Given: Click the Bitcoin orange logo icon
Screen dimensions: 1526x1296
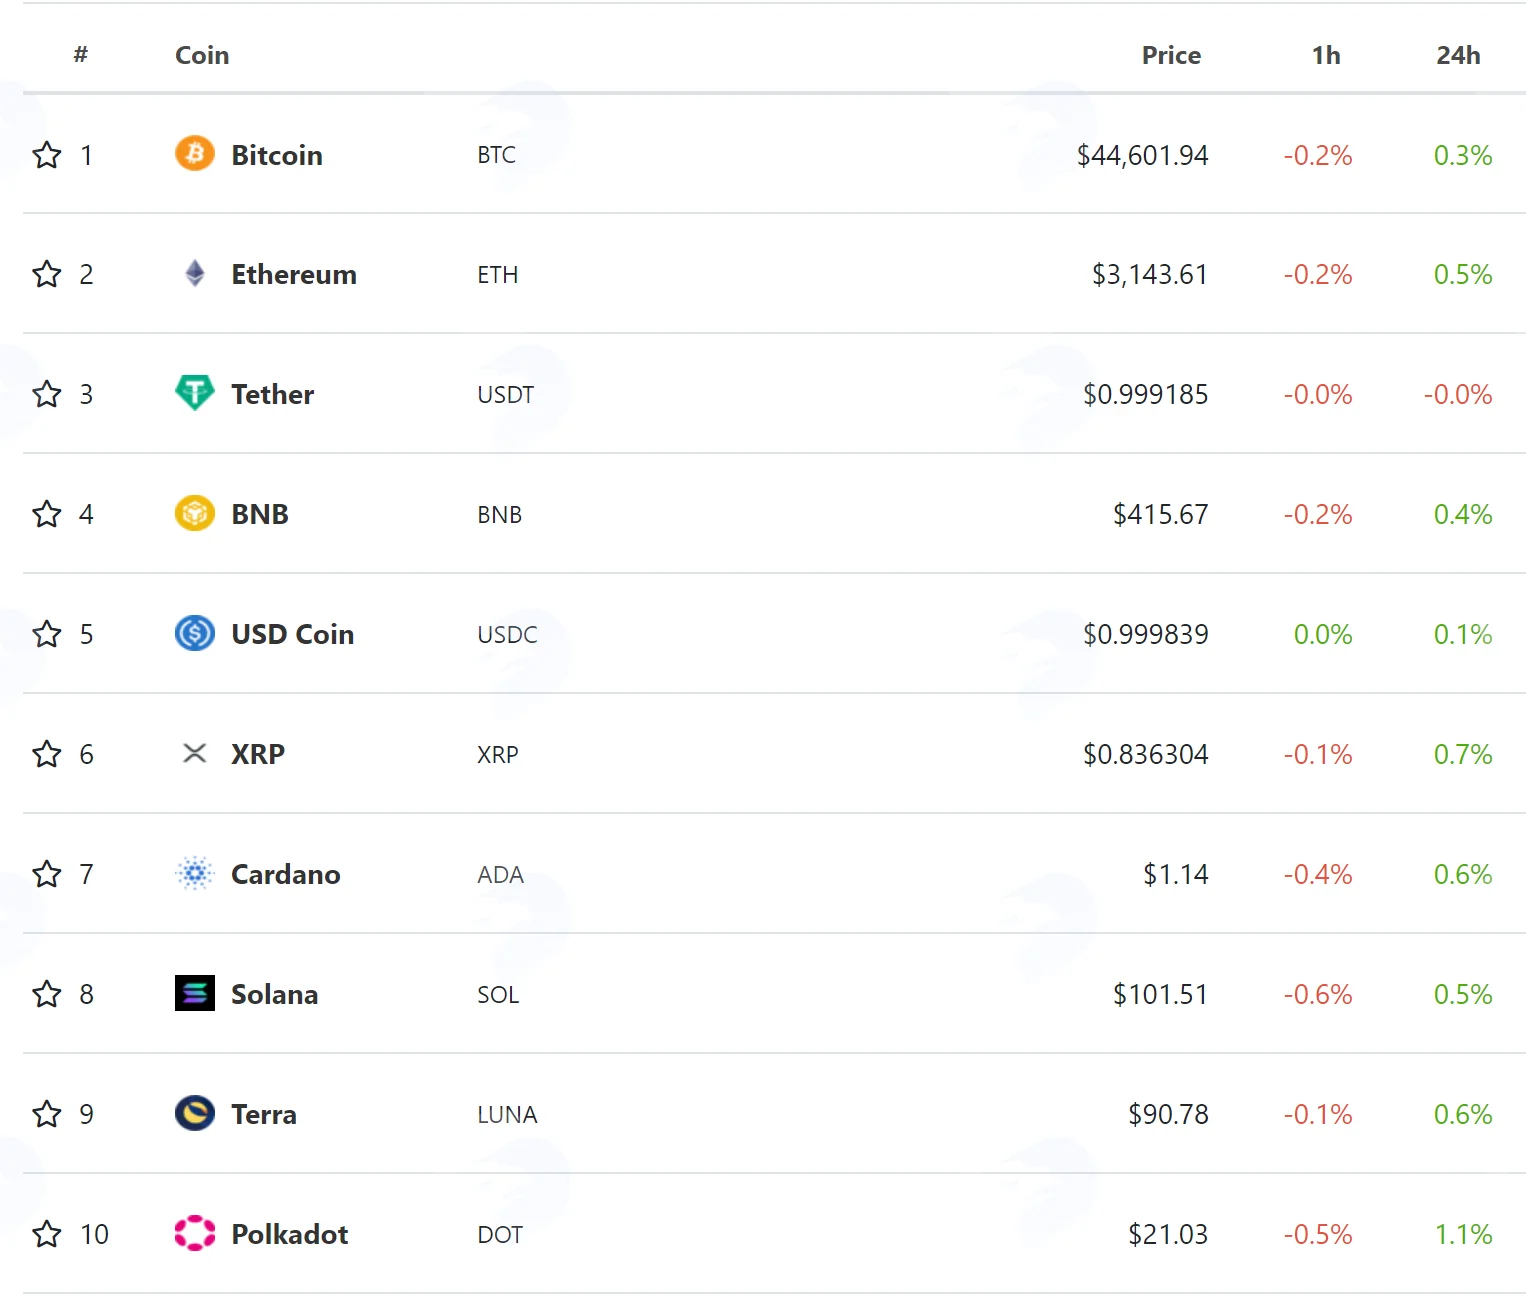Looking at the screenshot, I should pyautogui.click(x=195, y=154).
